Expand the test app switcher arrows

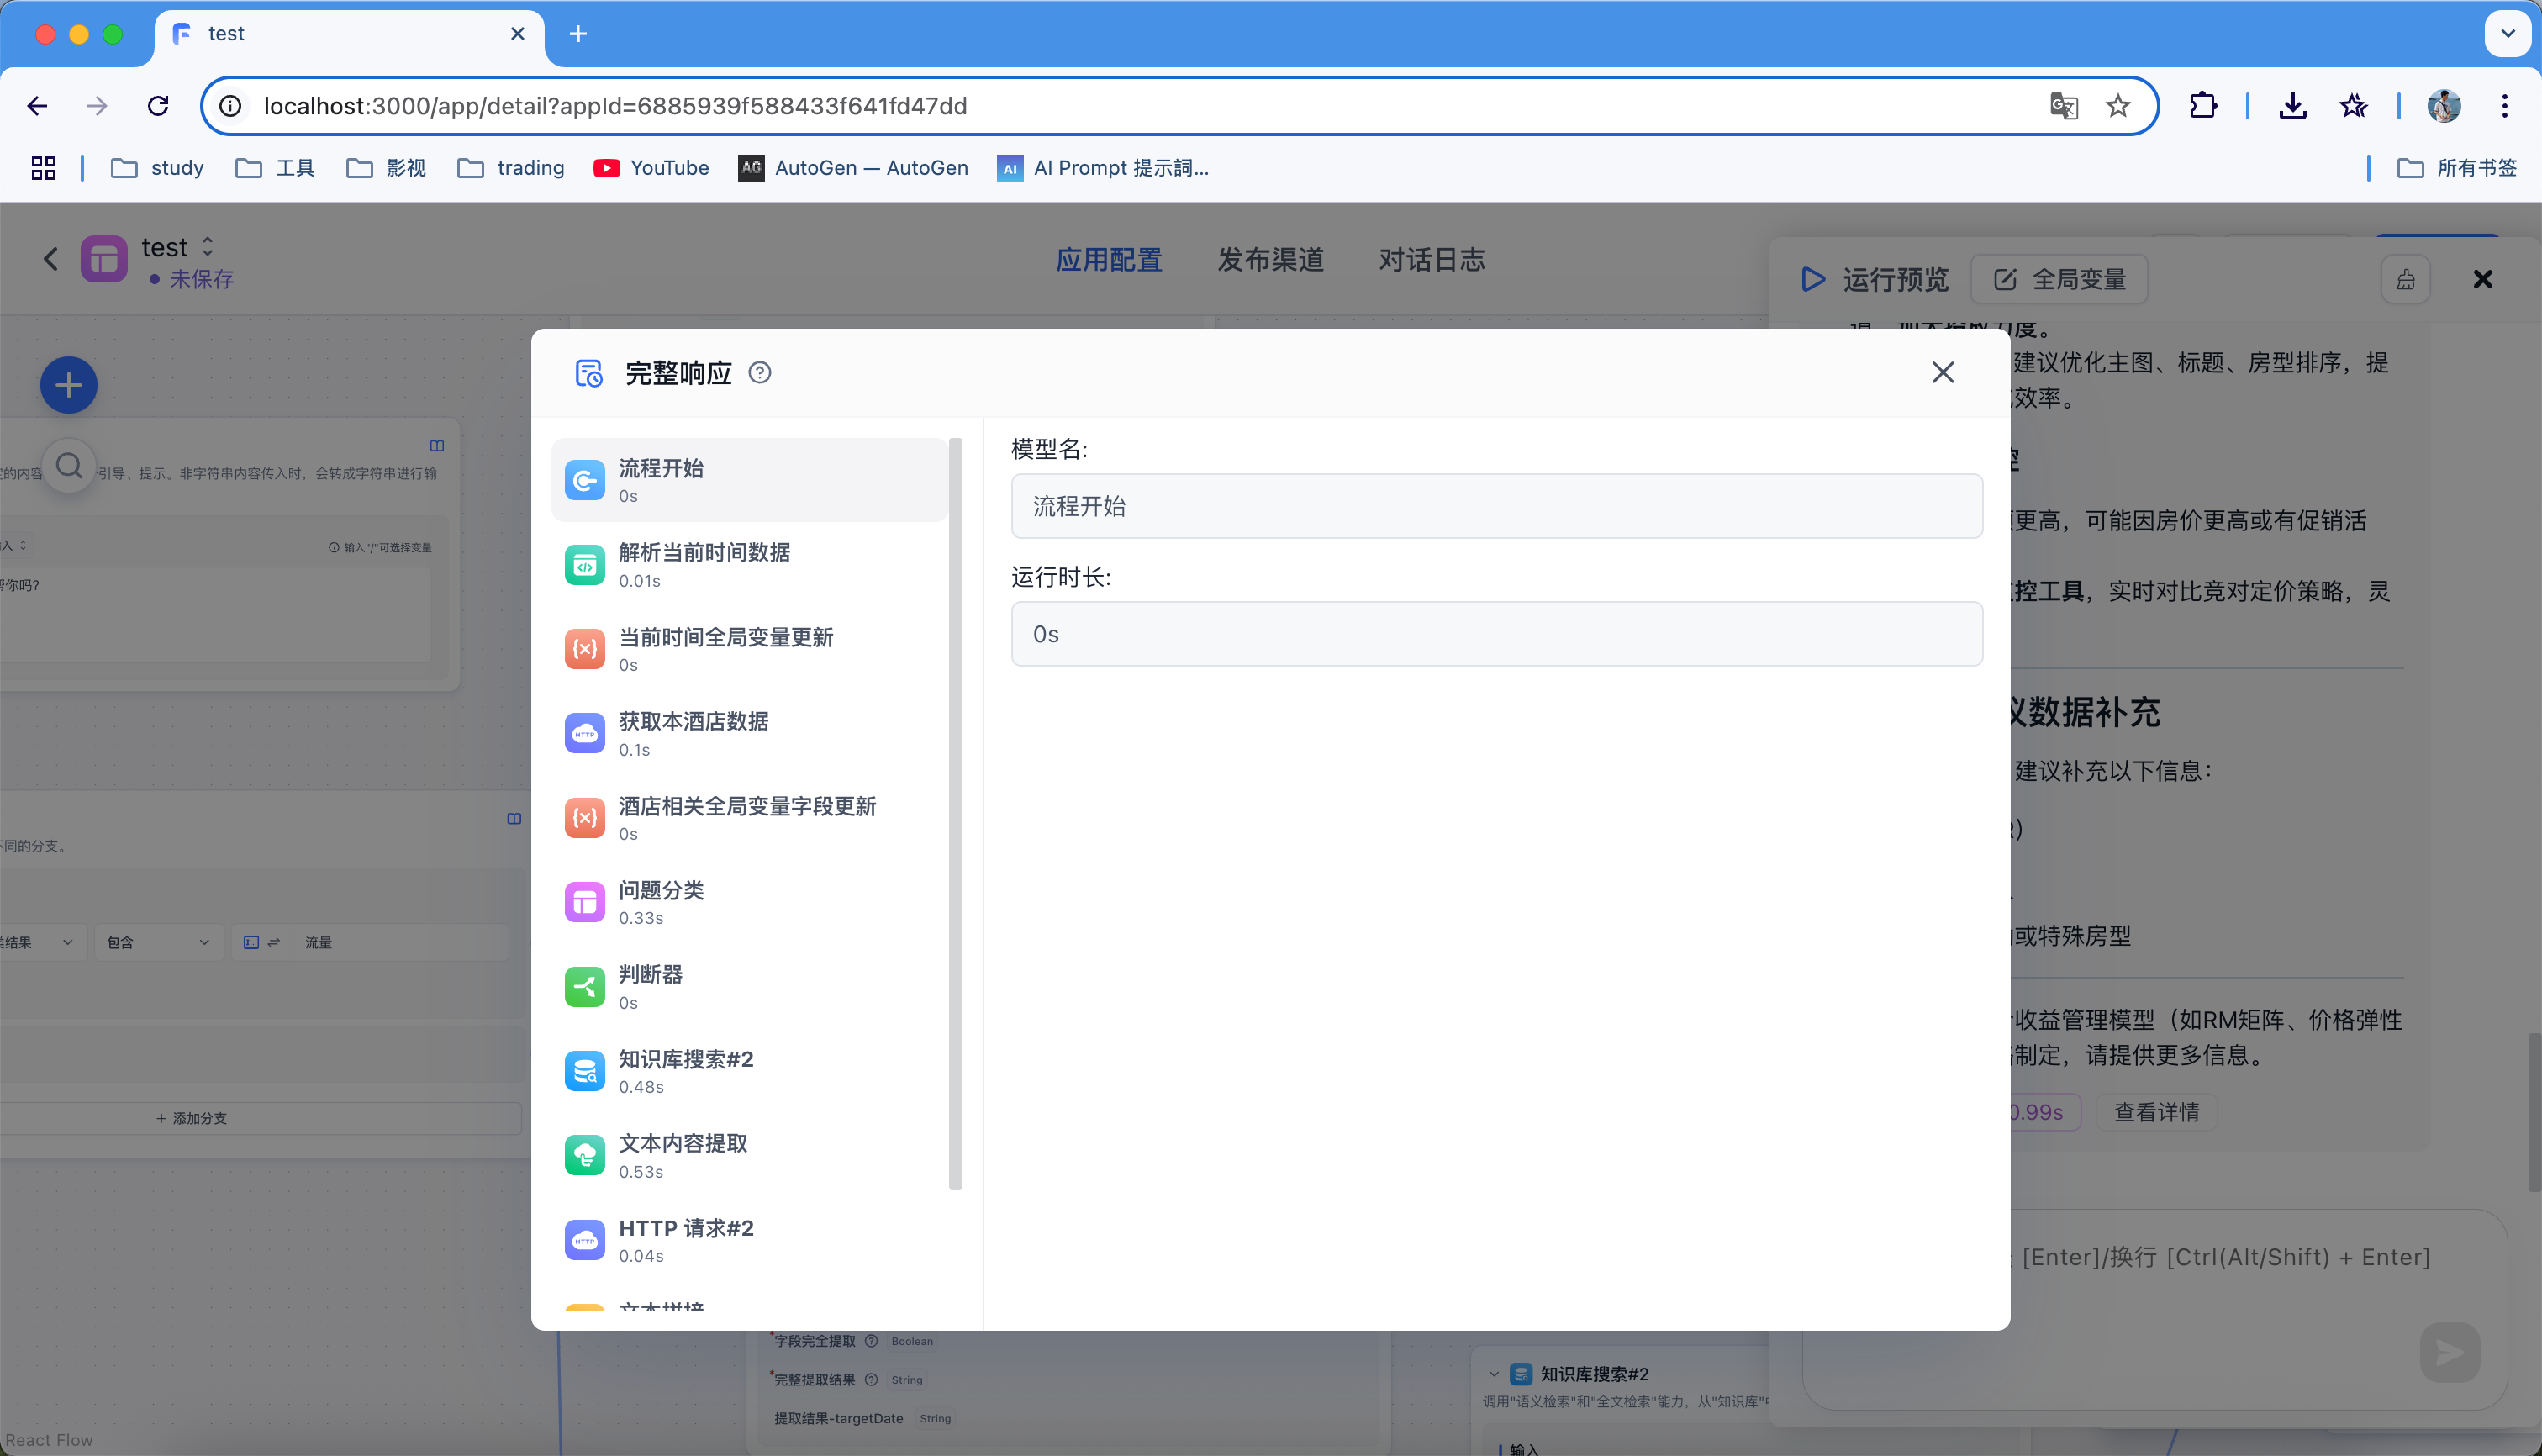pos(207,246)
